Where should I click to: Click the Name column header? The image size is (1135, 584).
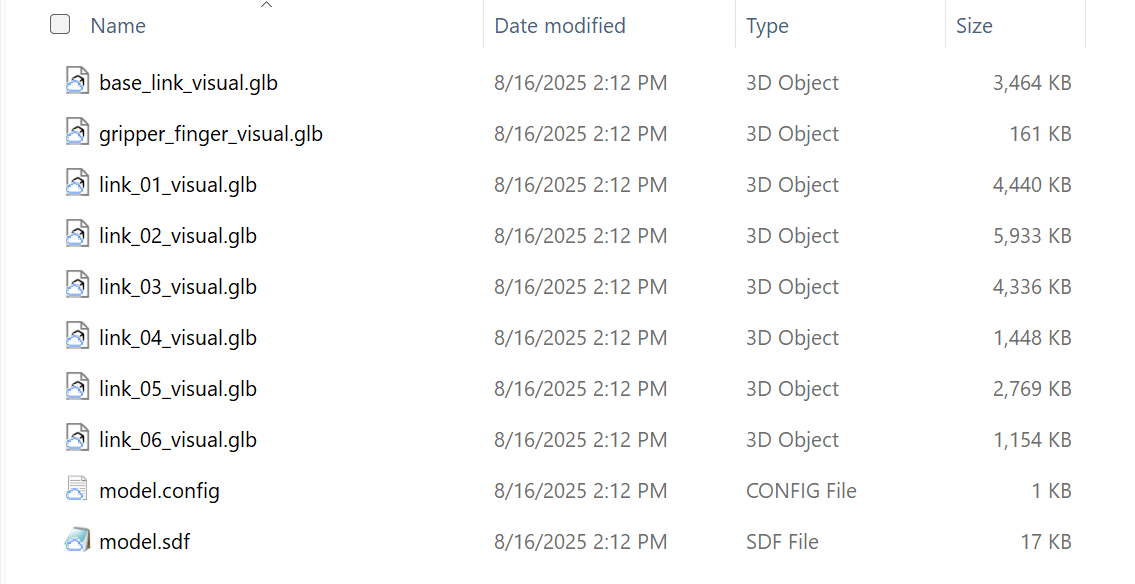117,25
